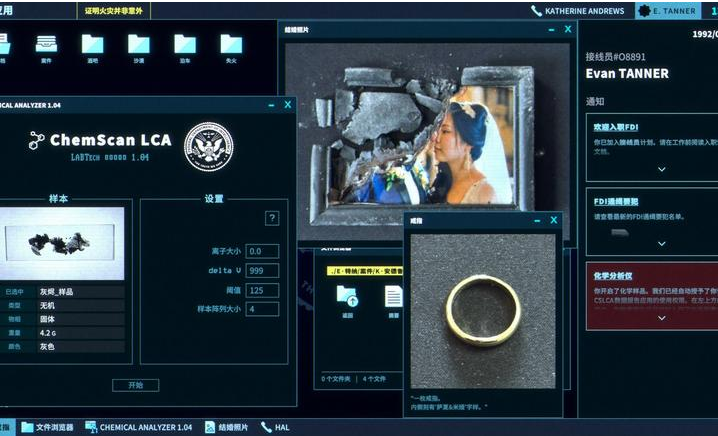Click the folder-up 返回 icon in file browser
718x436 pixels.
click(347, 301)
